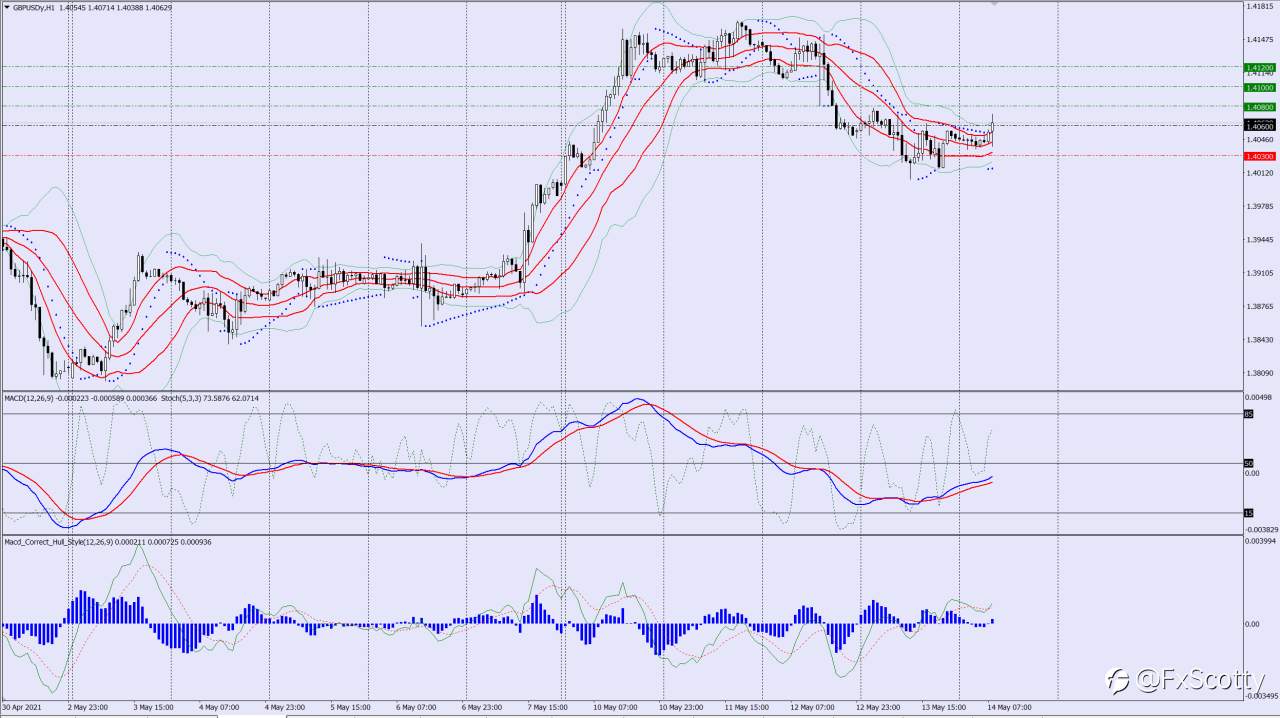This screenshot has width=1280, height=718.
Task: Click the MACD(12,26,9) indicator label
Action: coord(27,398)
